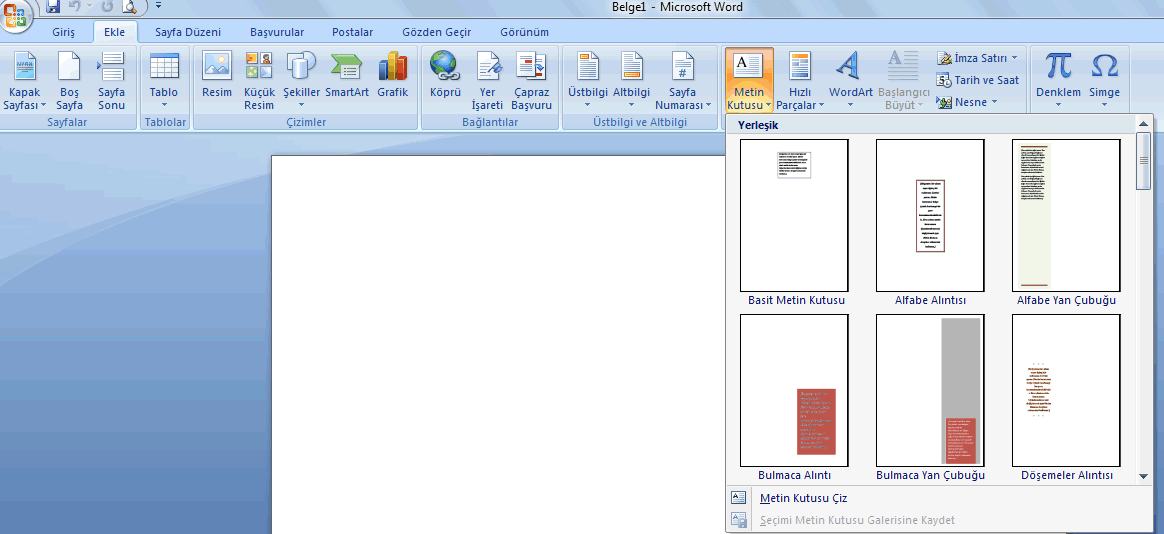Open the Hızlı Parçalar menu
The image size is (1164, 534).
800,80
